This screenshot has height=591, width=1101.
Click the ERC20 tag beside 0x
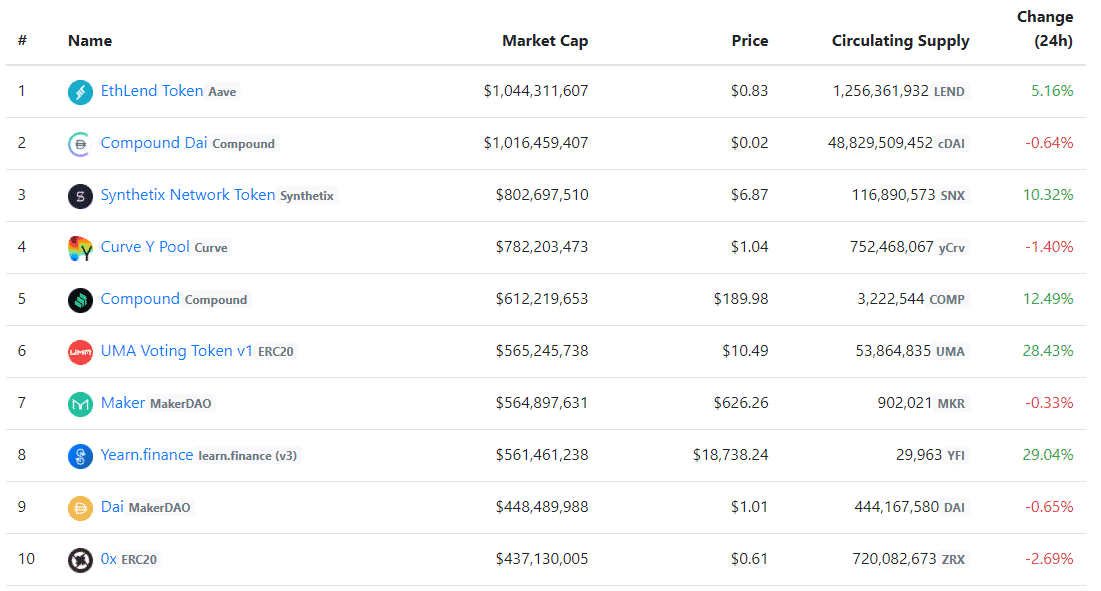(x=139, y=559)
